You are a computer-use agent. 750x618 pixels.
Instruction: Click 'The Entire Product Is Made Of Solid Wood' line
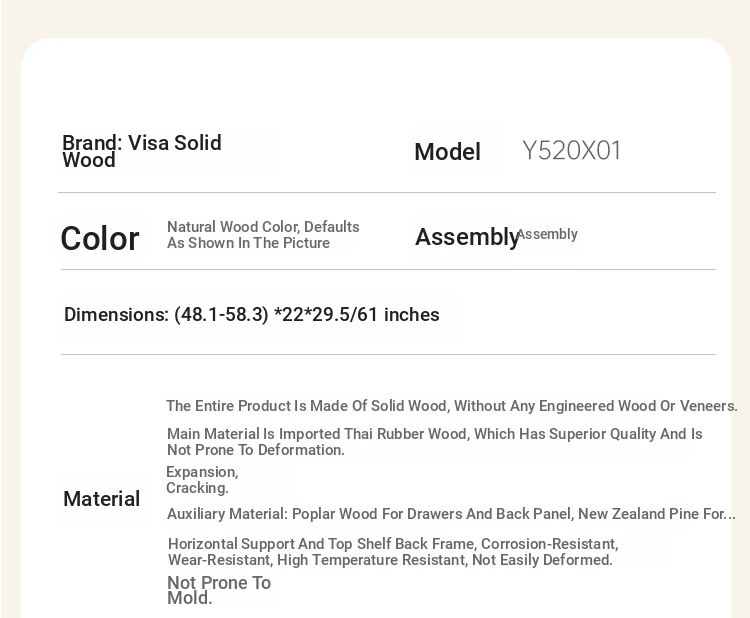point(452,406)
